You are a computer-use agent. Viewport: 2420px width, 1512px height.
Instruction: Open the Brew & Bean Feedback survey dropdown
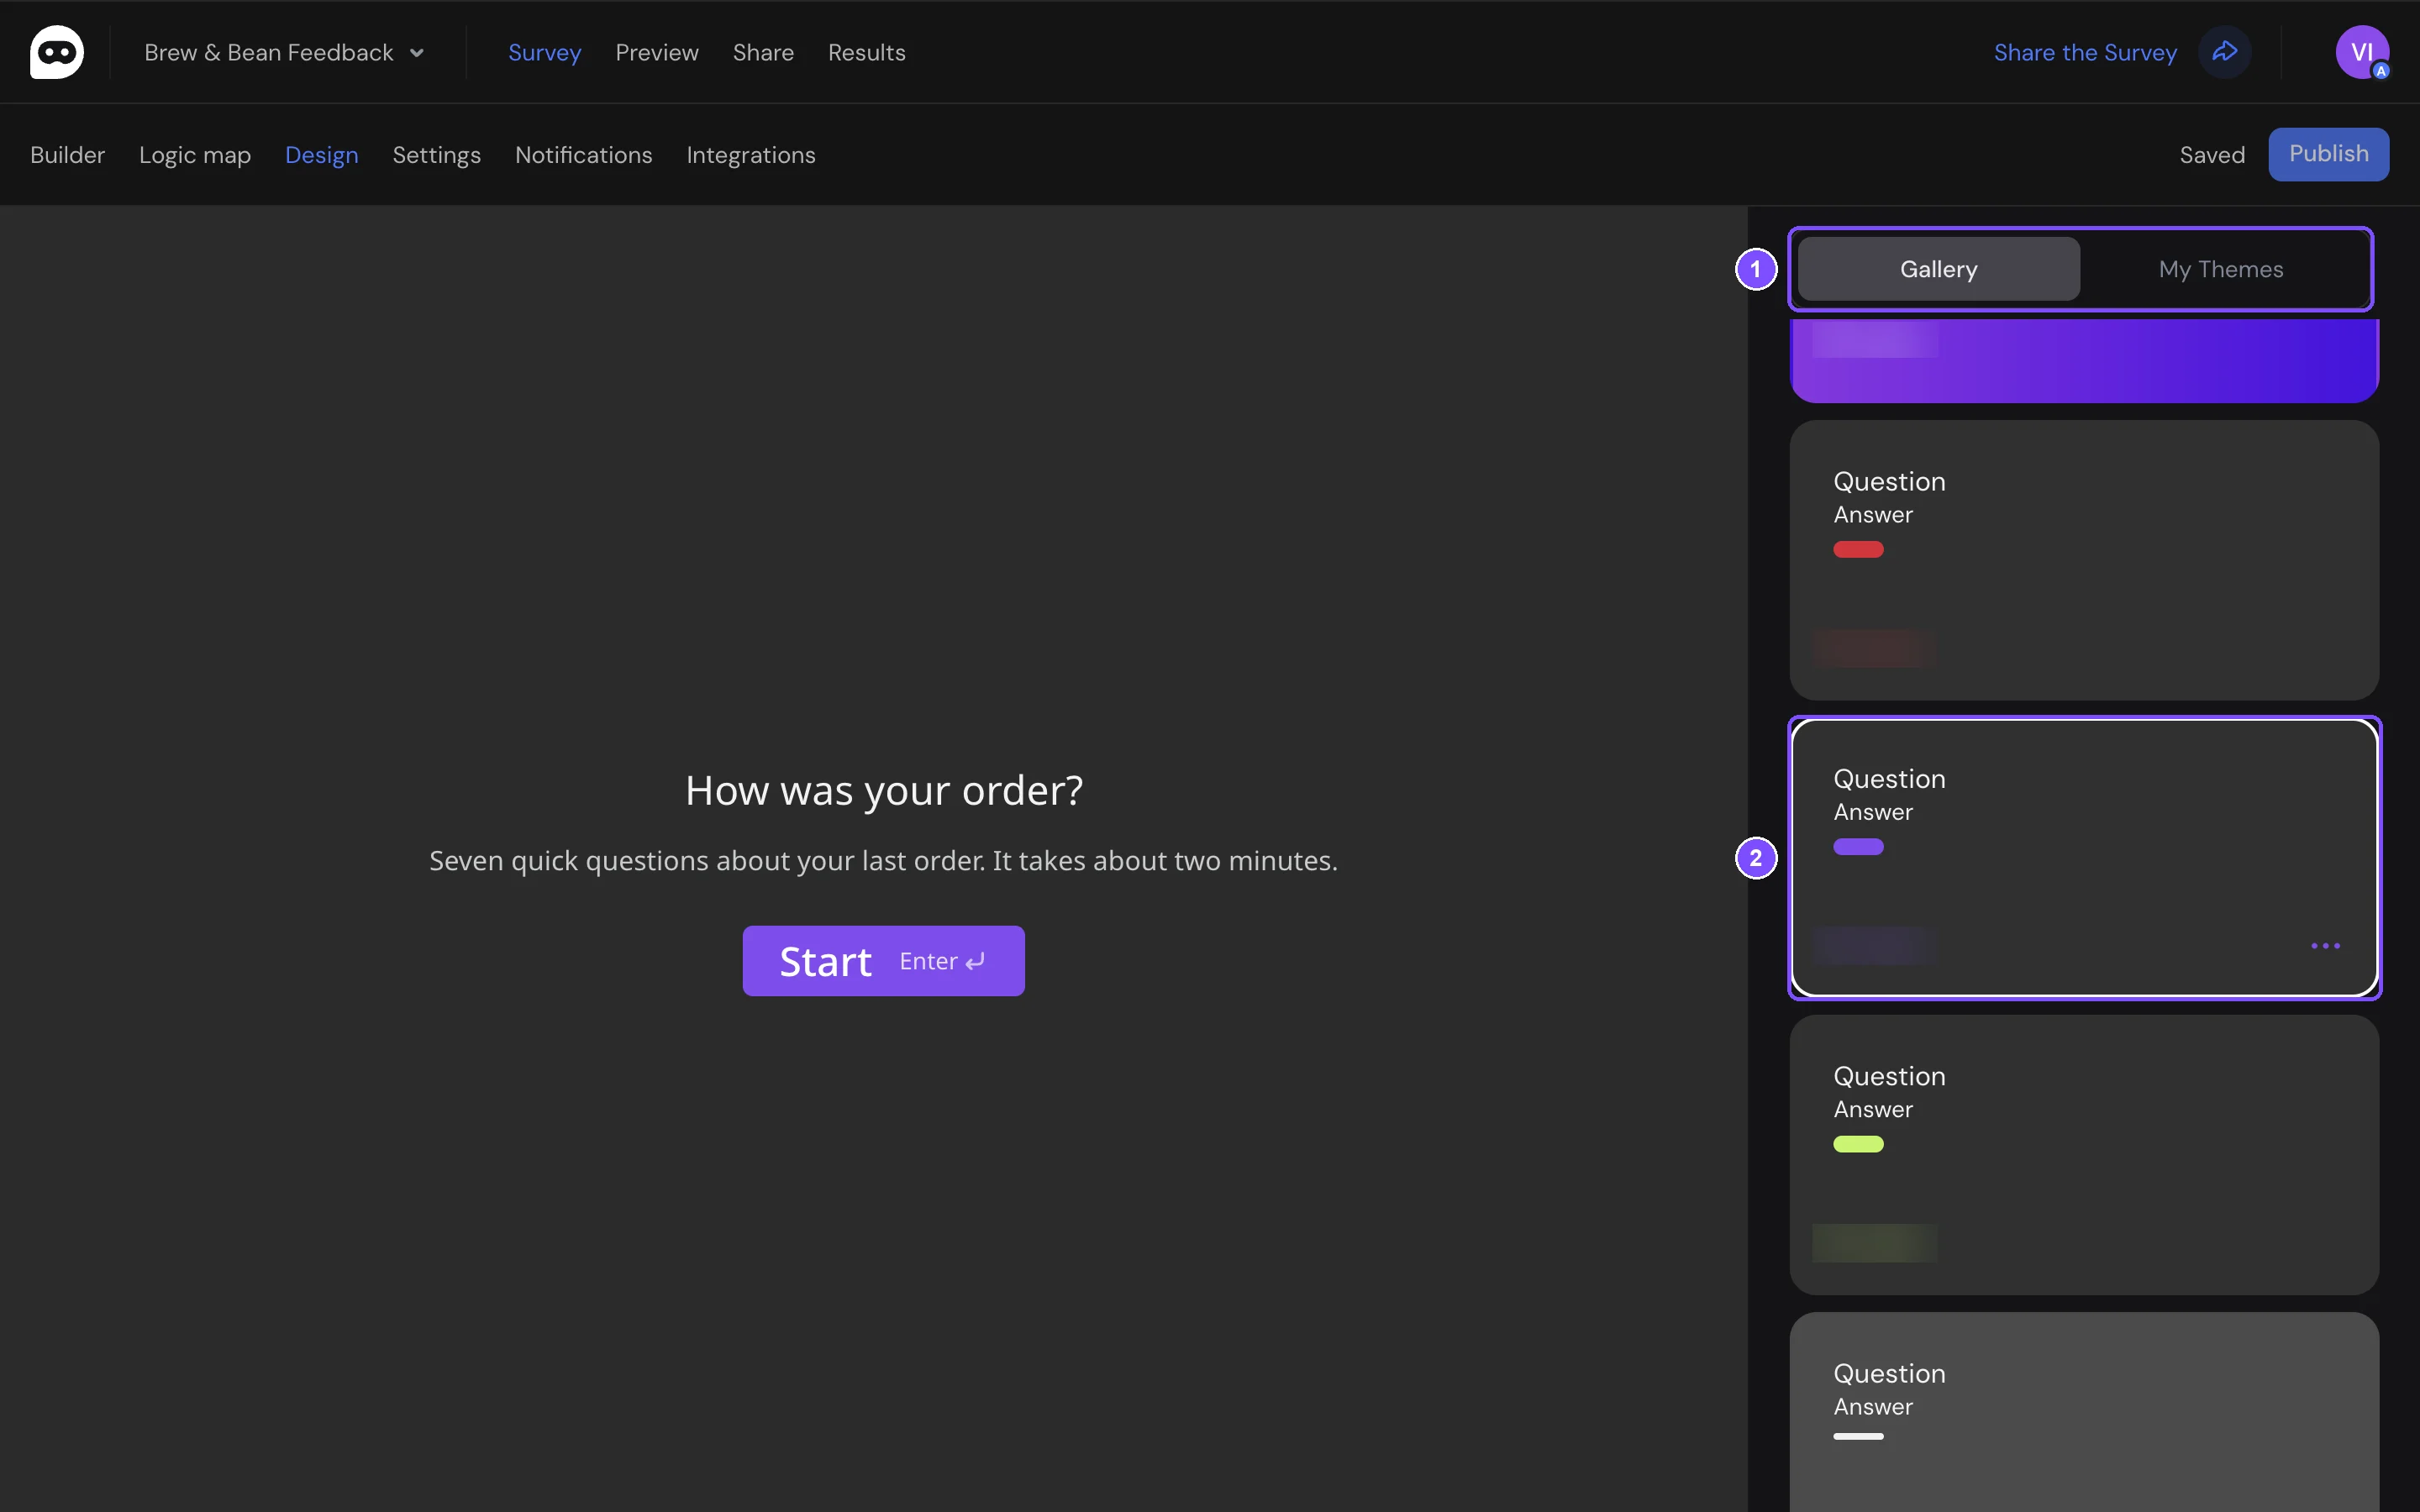tap(284, 52)
